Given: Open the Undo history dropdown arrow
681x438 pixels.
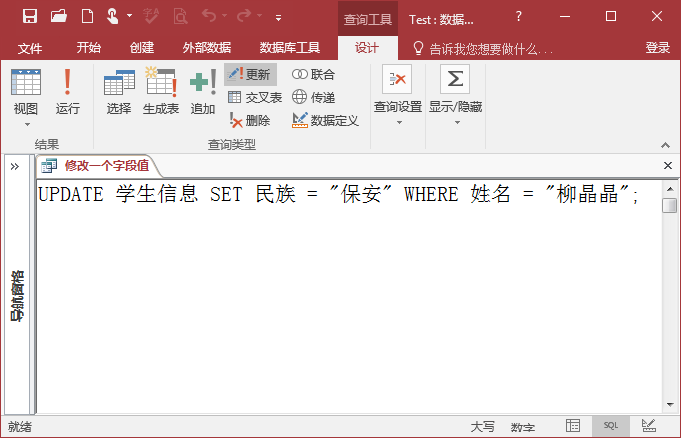Looking at the screenshot, I should (x=225, y=16).
